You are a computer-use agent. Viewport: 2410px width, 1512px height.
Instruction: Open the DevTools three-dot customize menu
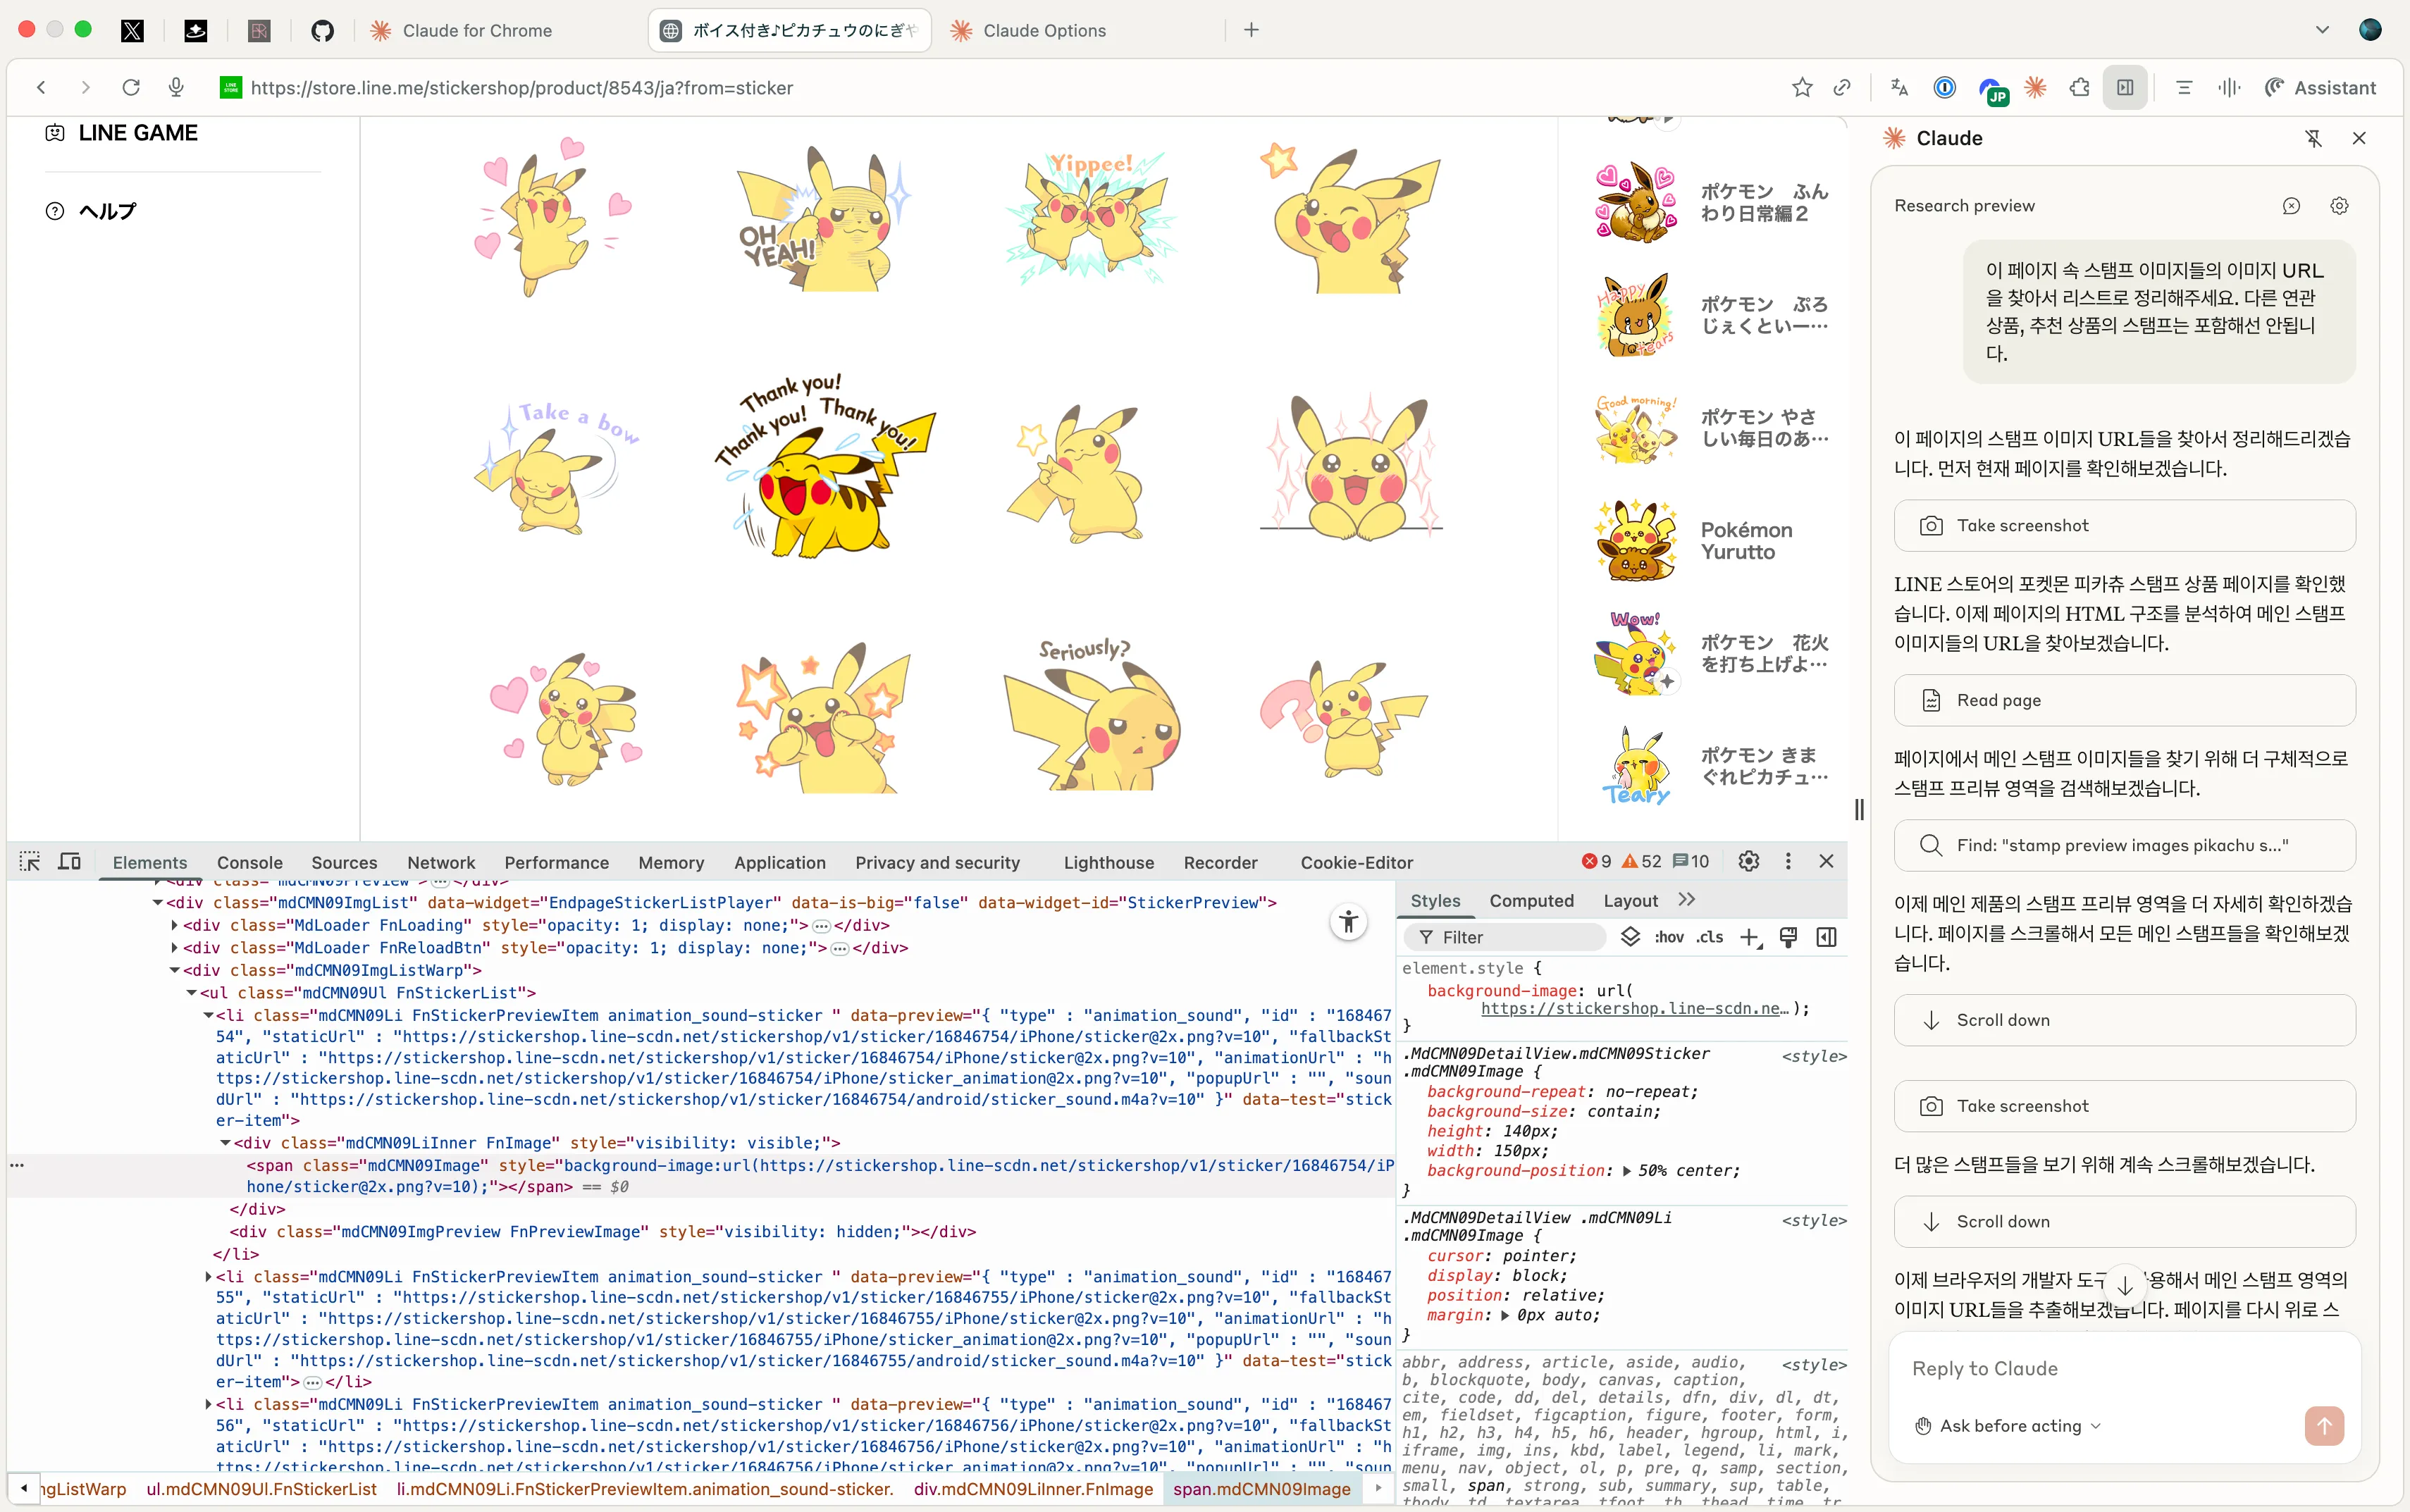coord(1788,862)
